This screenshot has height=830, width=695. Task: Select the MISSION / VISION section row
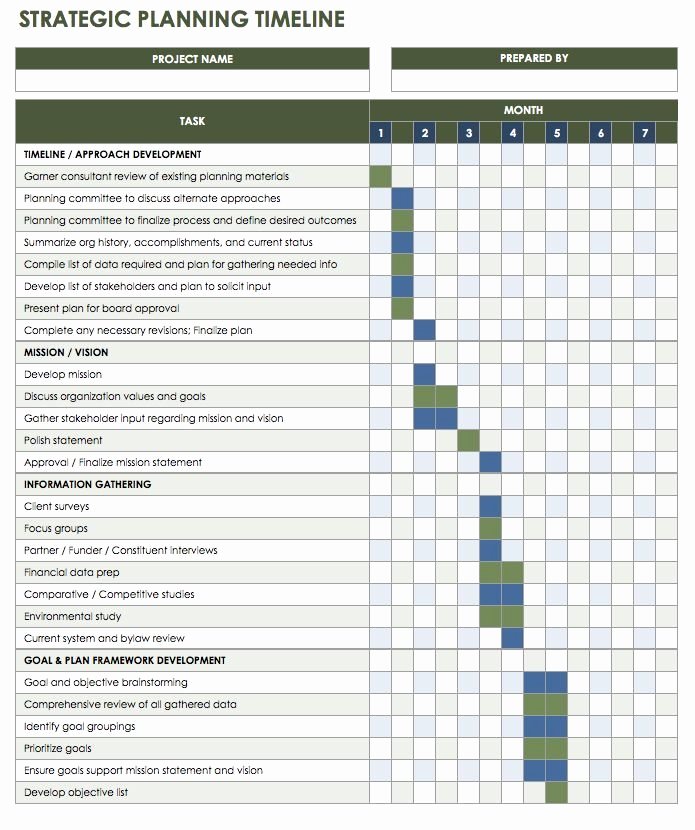[x=346, y=353]
